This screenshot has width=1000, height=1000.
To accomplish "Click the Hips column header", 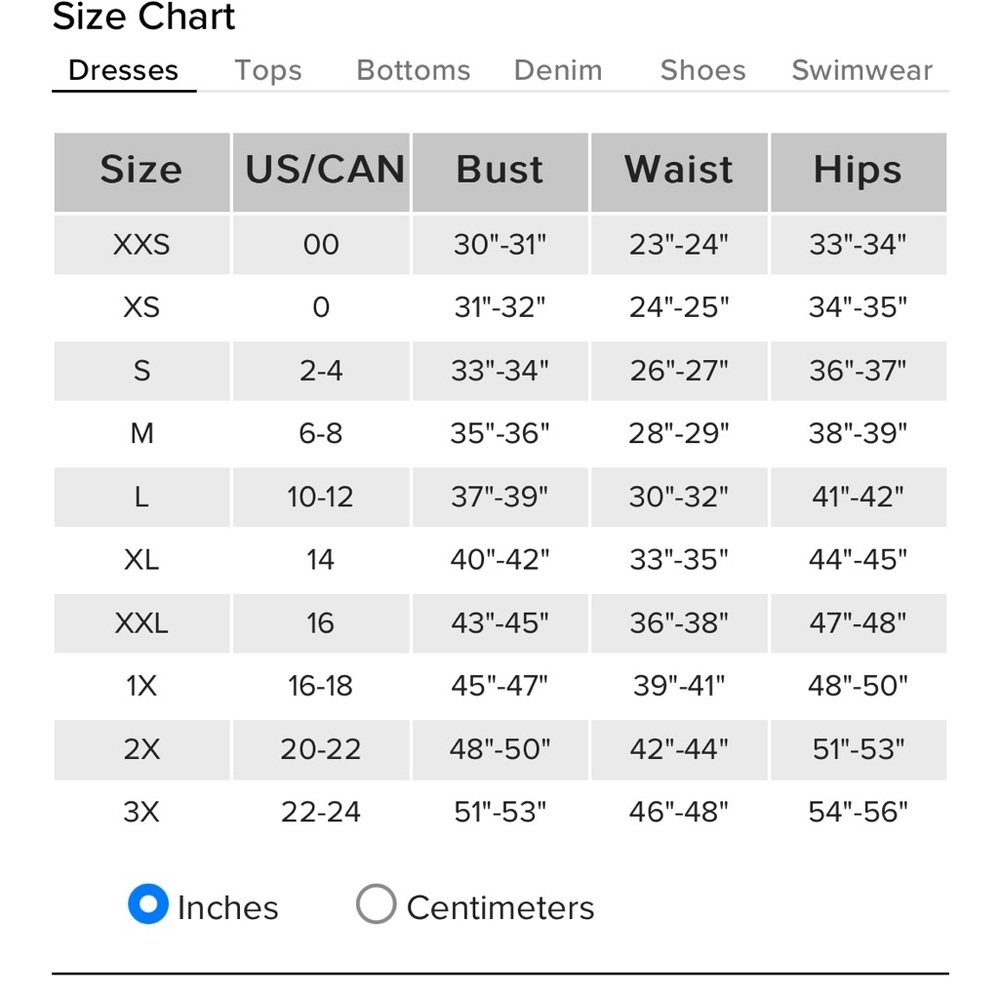I will (x=857, y=170).
